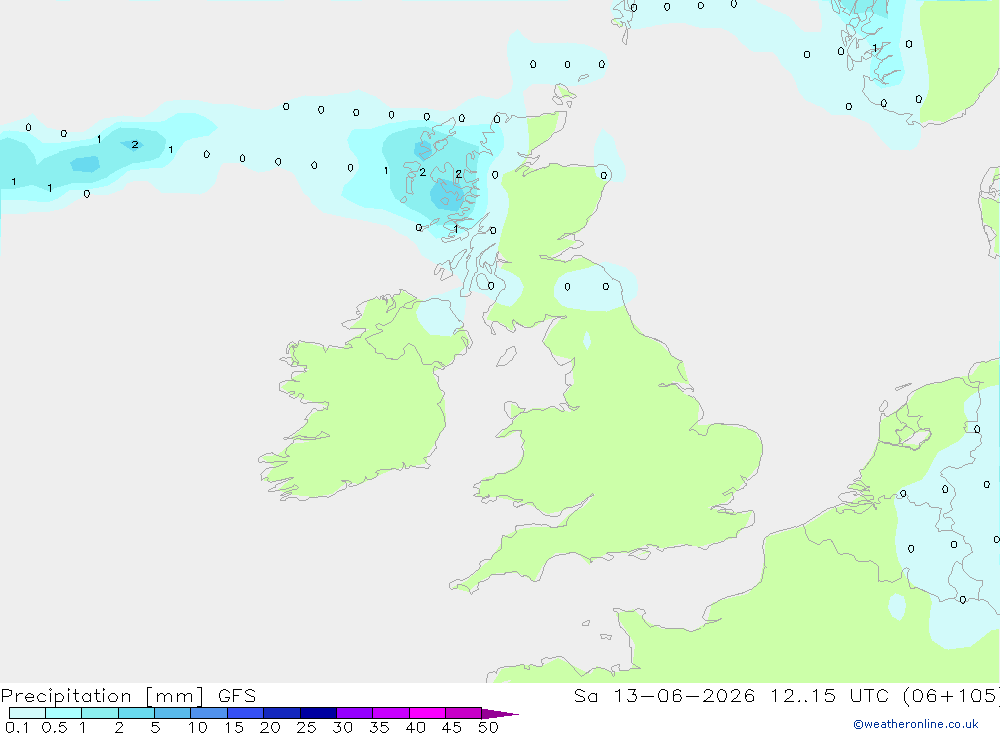The height and width of the screenshot is (733, 1000).
Task: Click the over-50 arrow tip of legend
Action: 501,714
